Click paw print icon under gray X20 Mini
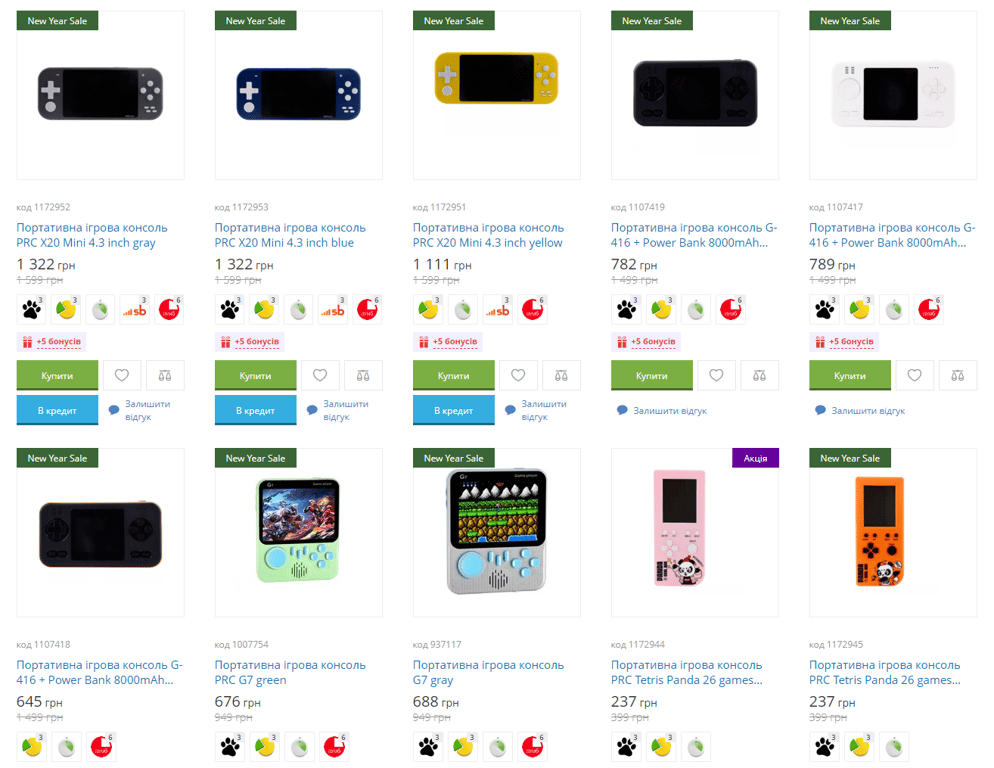The width and height of the screenshot is (994, 768). pyautogui.click(x=32, y=309)
